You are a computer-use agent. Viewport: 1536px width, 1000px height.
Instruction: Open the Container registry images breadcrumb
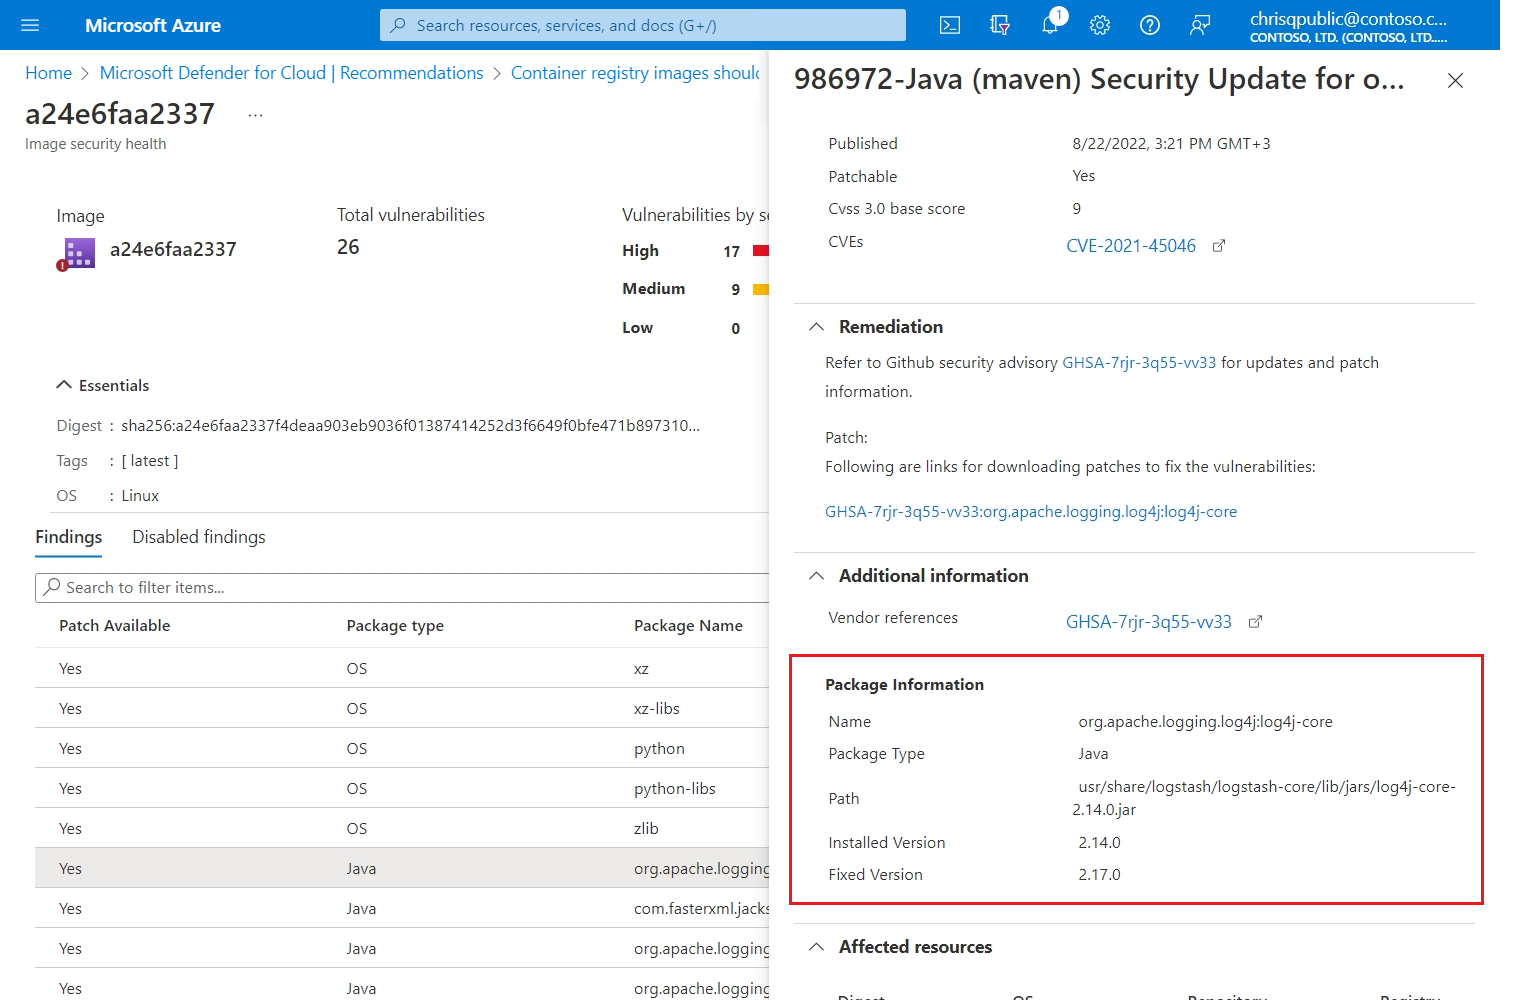635,73
